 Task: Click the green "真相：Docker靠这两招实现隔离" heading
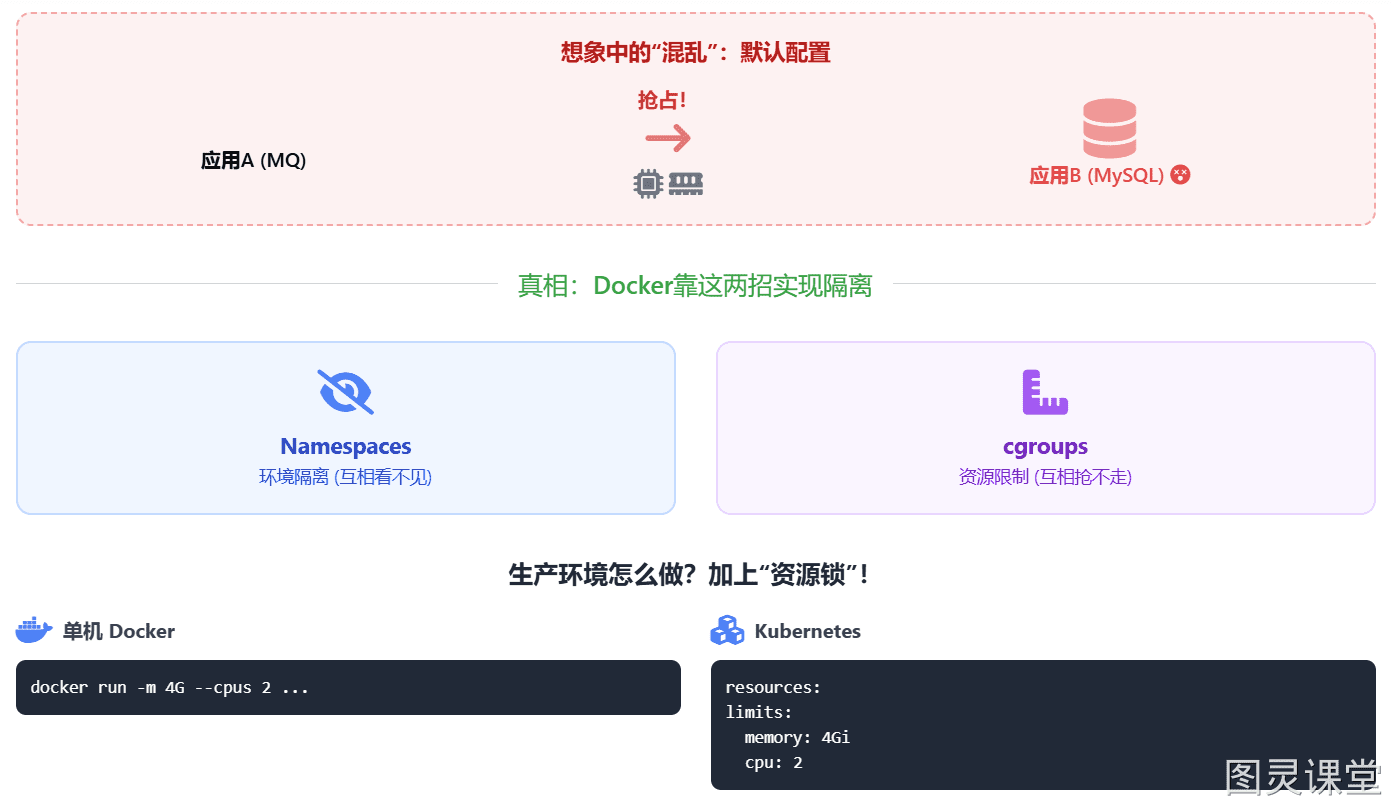coord(695,285)
